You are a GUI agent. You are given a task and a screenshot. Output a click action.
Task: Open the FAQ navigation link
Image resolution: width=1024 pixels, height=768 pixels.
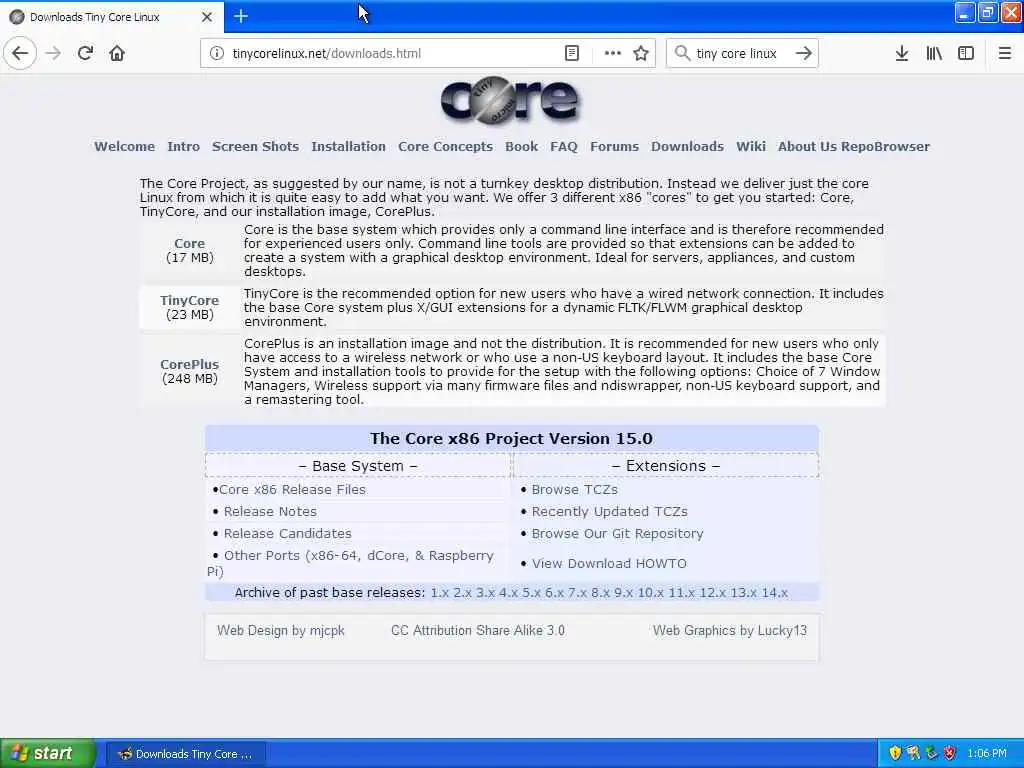click(x=564, y=147)
